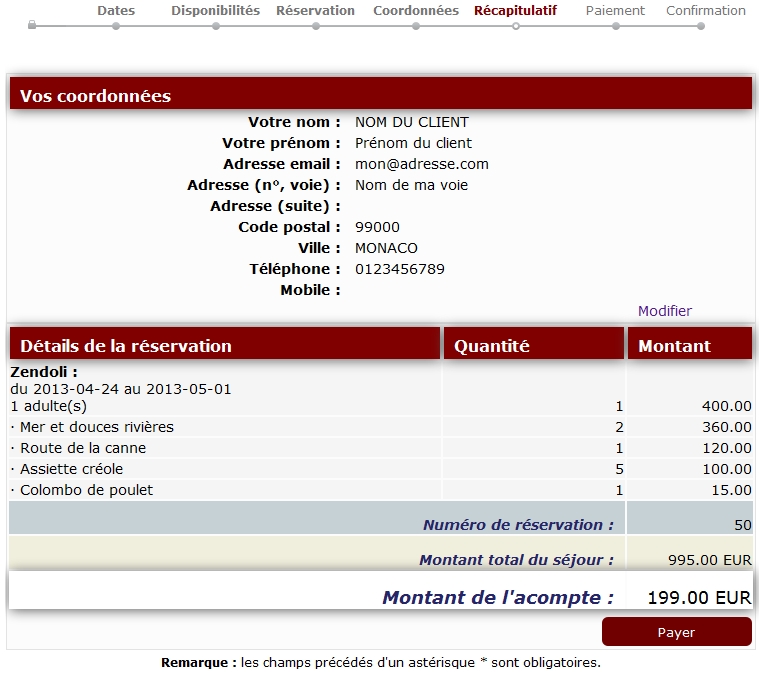Click the Vos coordonnées section header
The height and width of the screenshot is (674, 764).
point(95,96)
